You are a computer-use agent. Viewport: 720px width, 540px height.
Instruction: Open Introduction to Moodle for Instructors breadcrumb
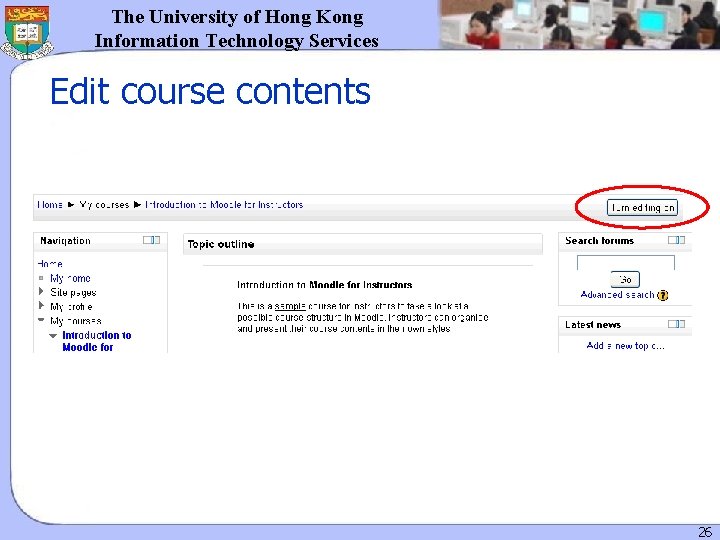(224, 205)
